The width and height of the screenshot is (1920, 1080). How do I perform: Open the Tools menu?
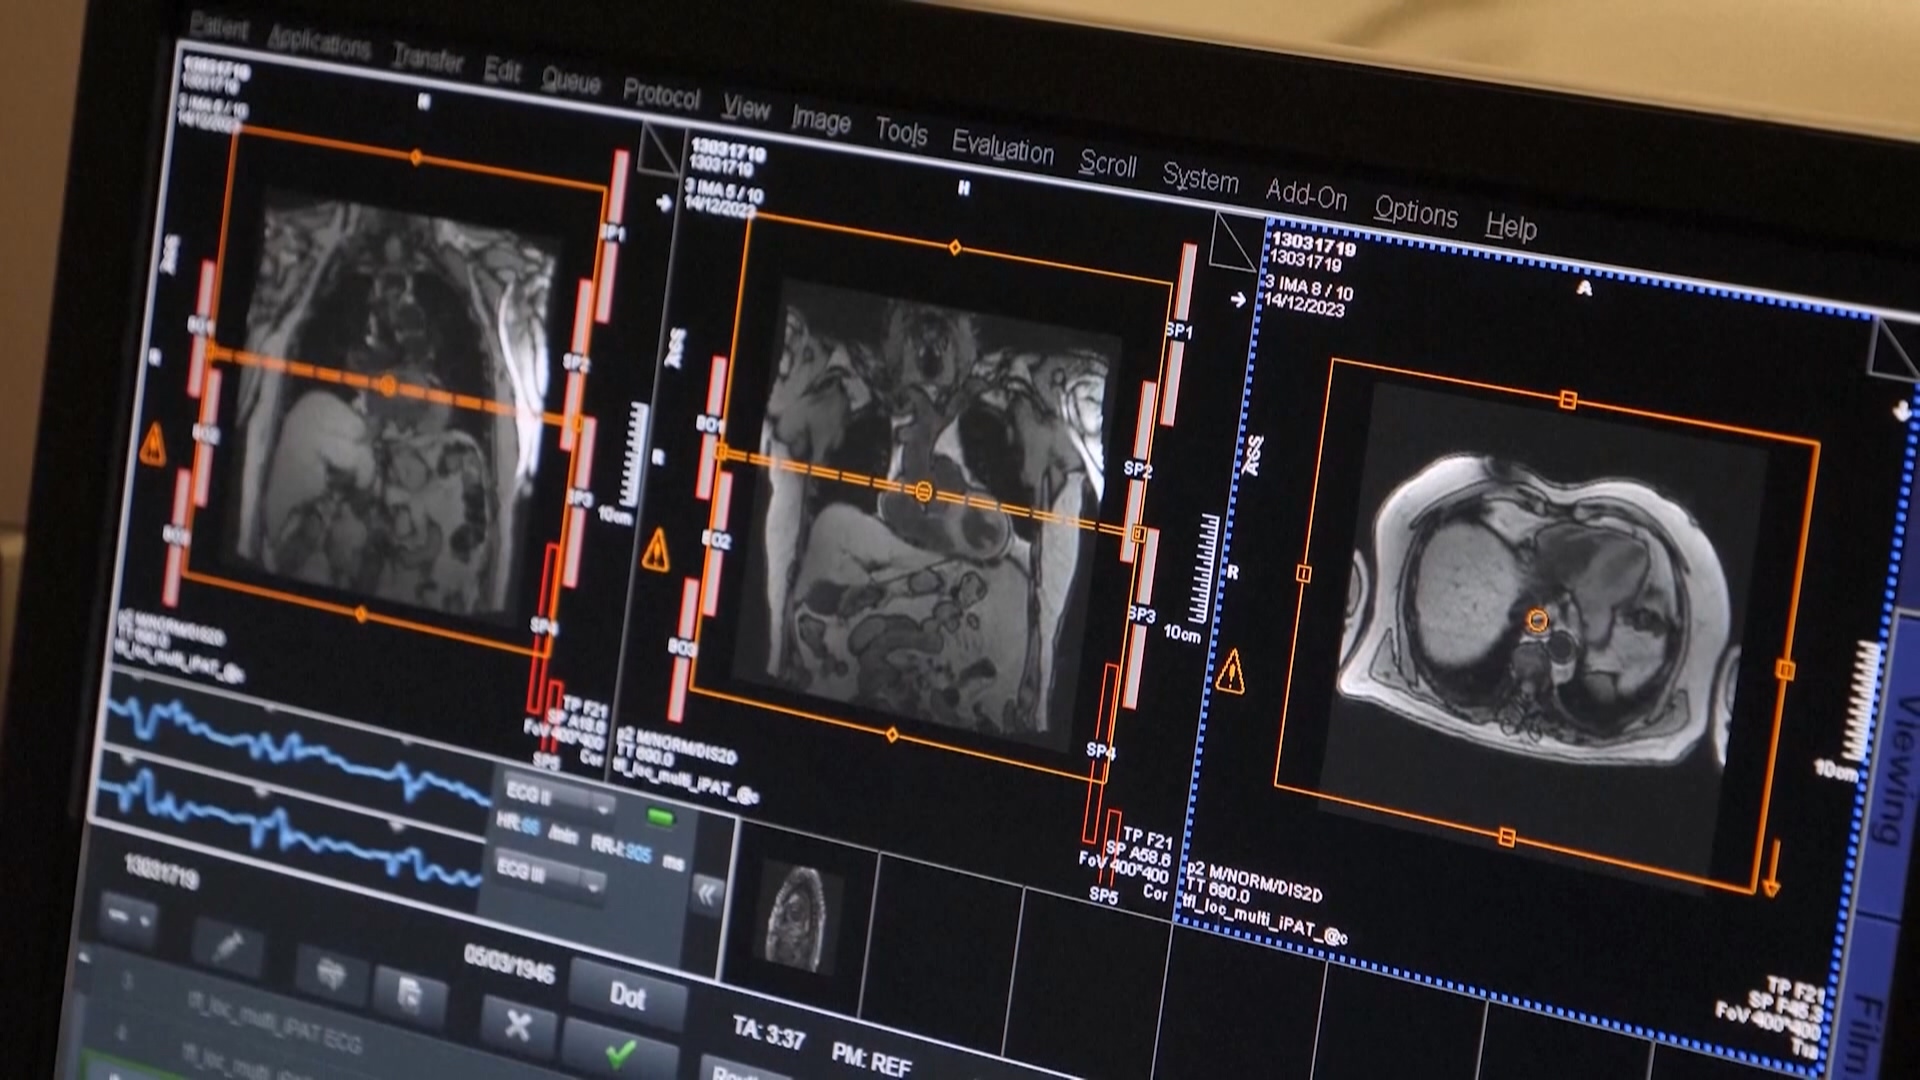pos(901,132)
